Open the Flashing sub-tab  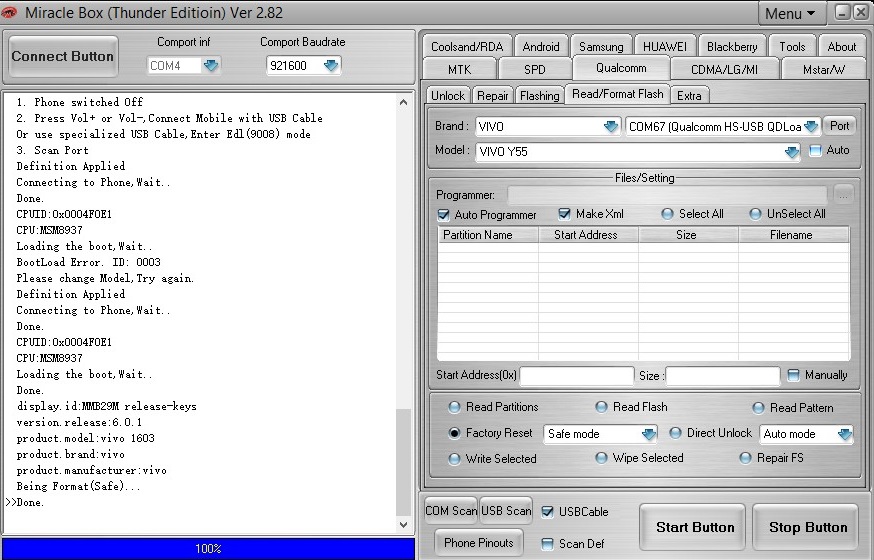click(x=539, y=96)
